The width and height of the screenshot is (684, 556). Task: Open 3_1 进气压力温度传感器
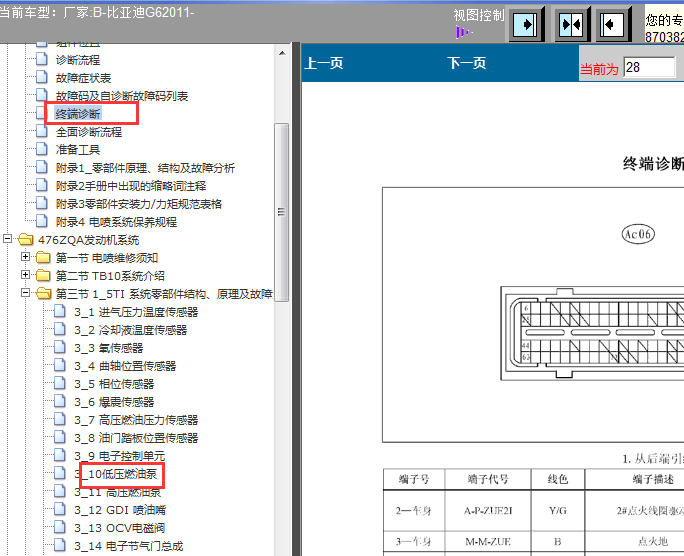coord(136,312)
